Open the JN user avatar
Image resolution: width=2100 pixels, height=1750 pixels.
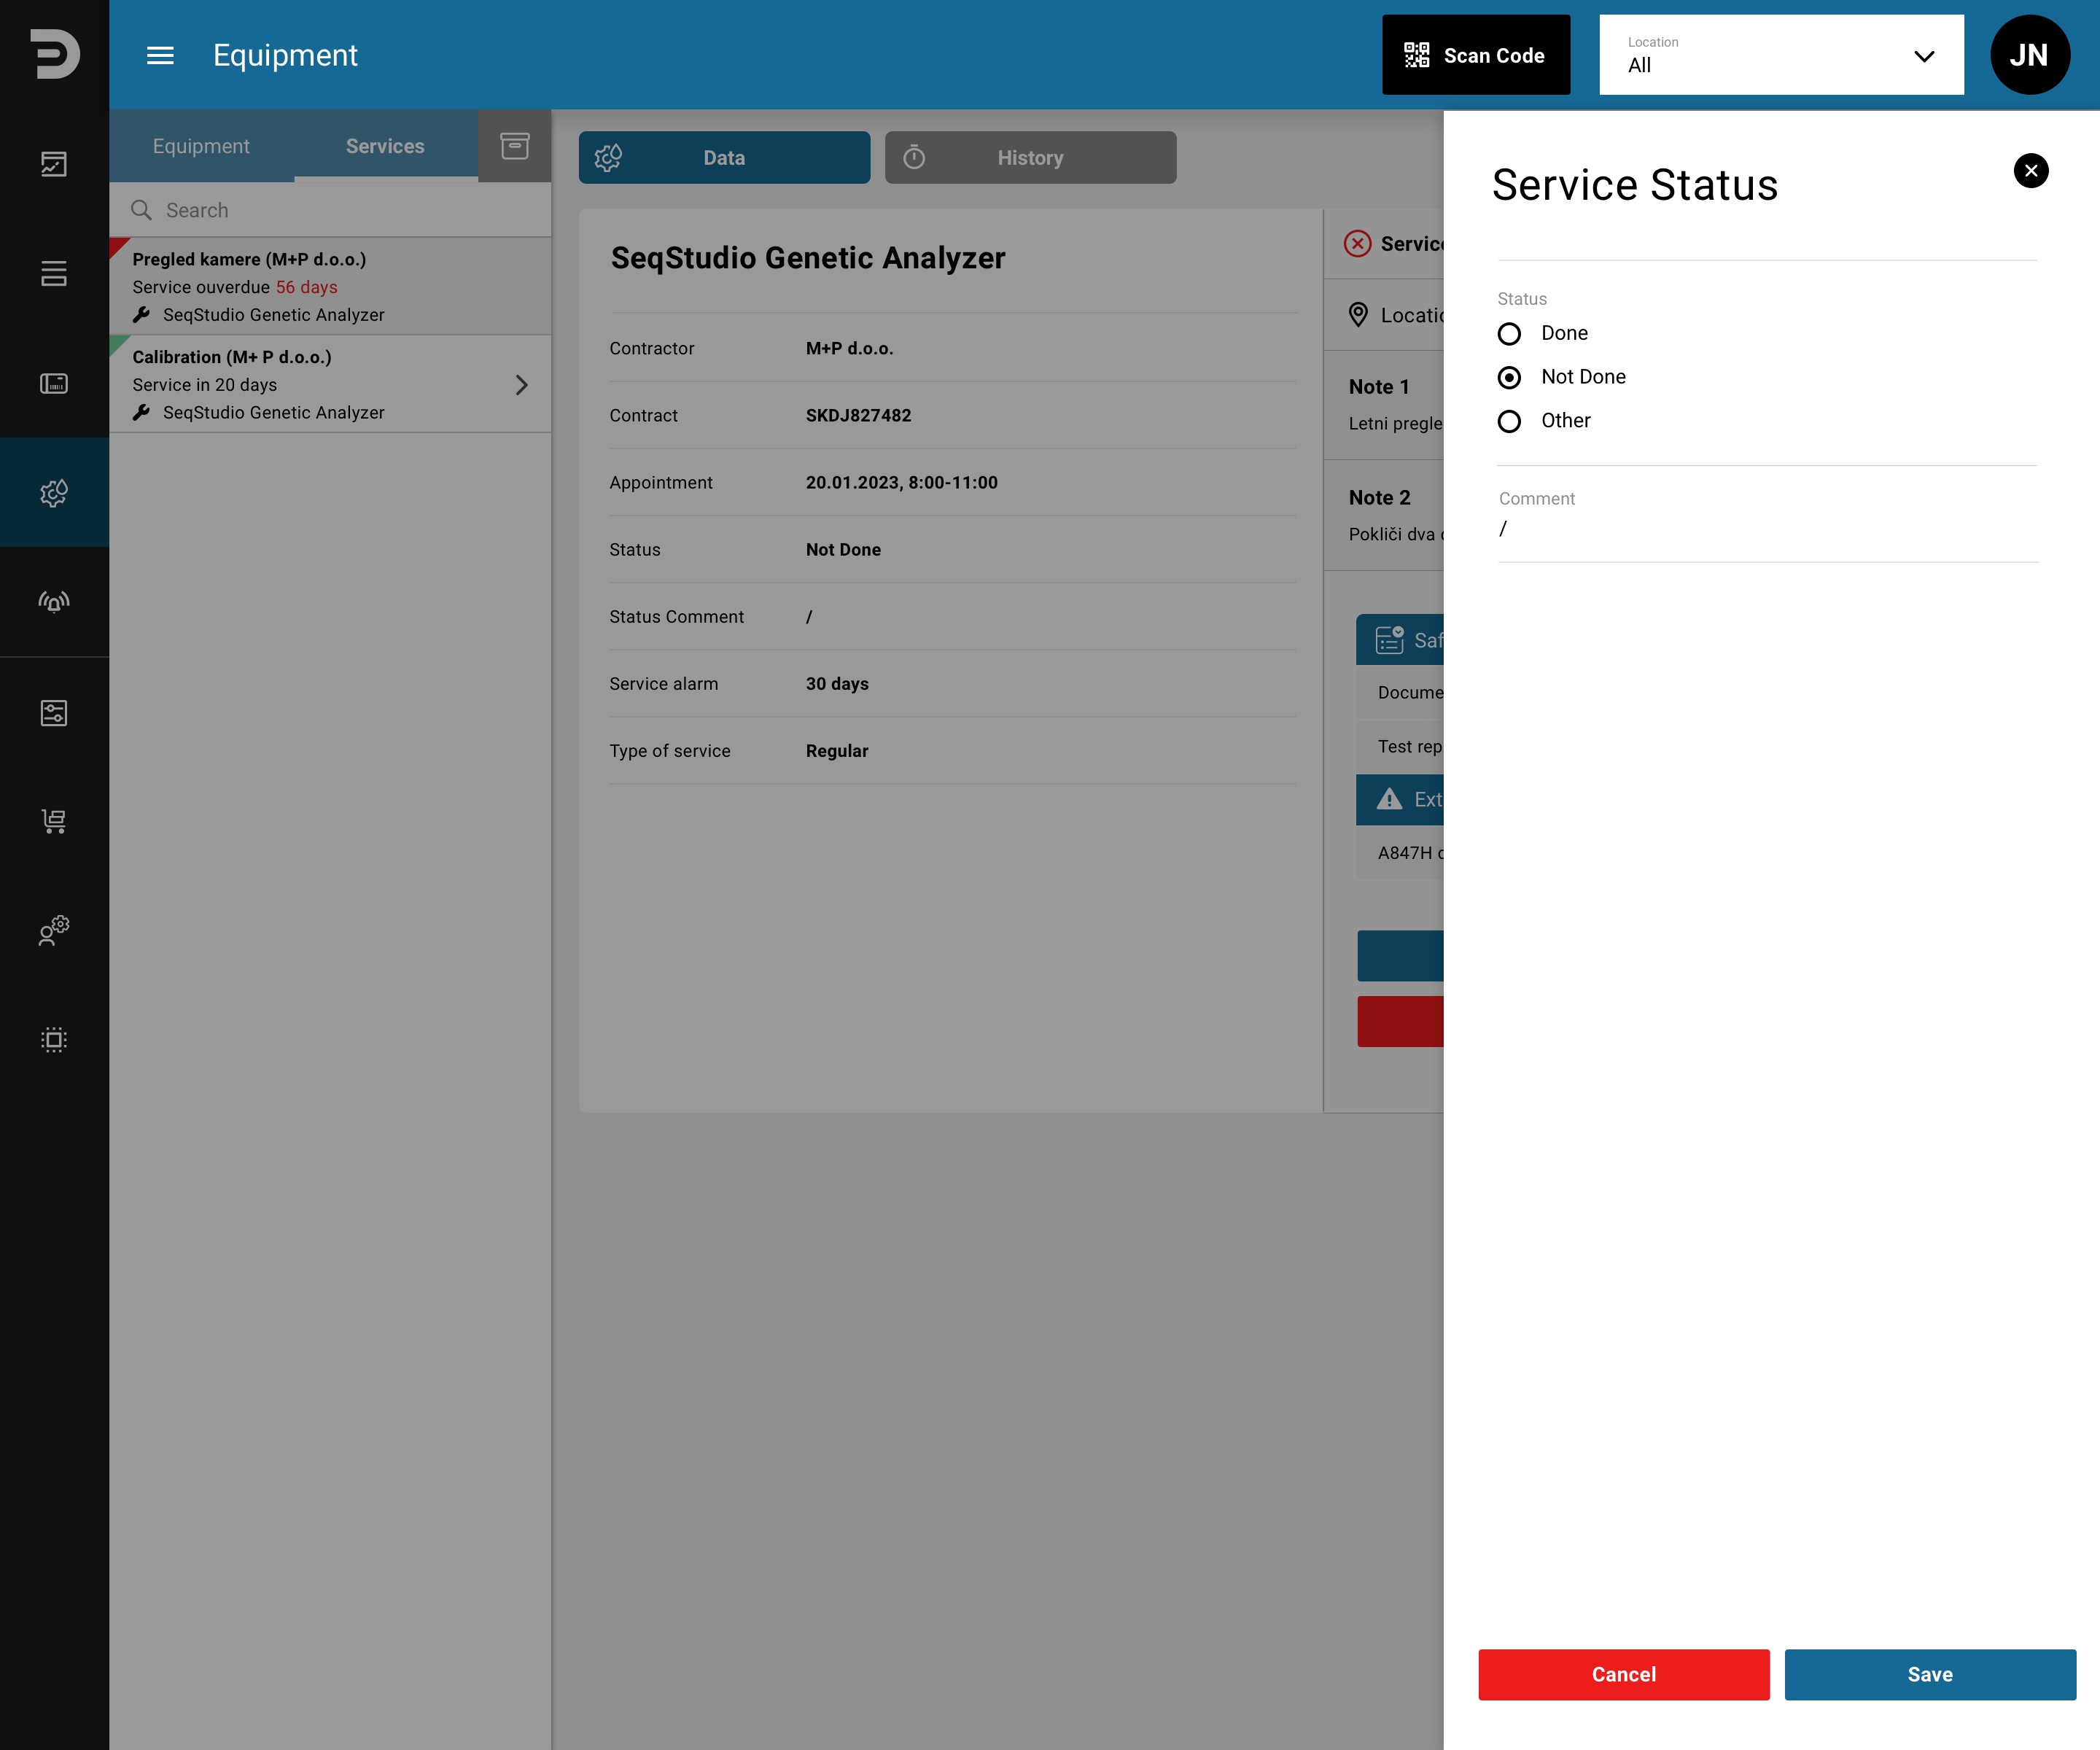pyautogui.click(x=2029, y=55)
